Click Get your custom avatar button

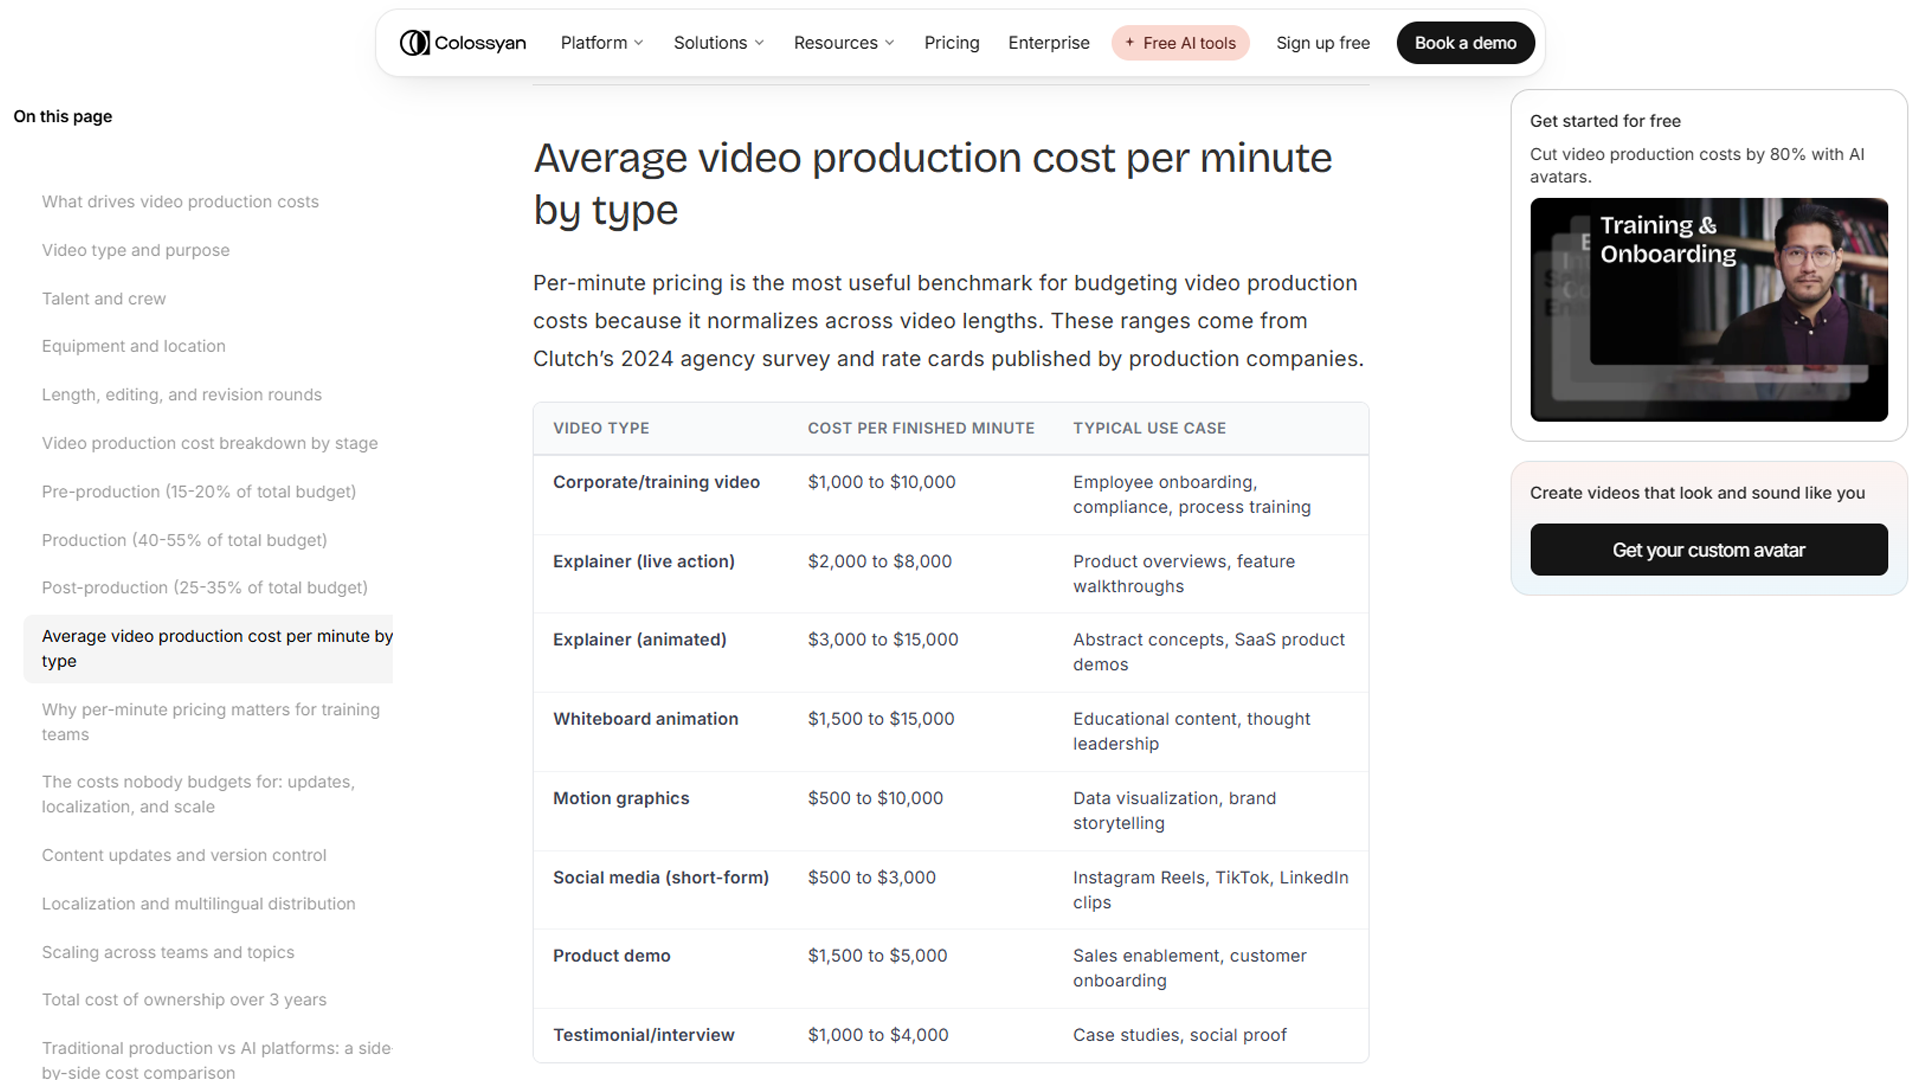1708,550
